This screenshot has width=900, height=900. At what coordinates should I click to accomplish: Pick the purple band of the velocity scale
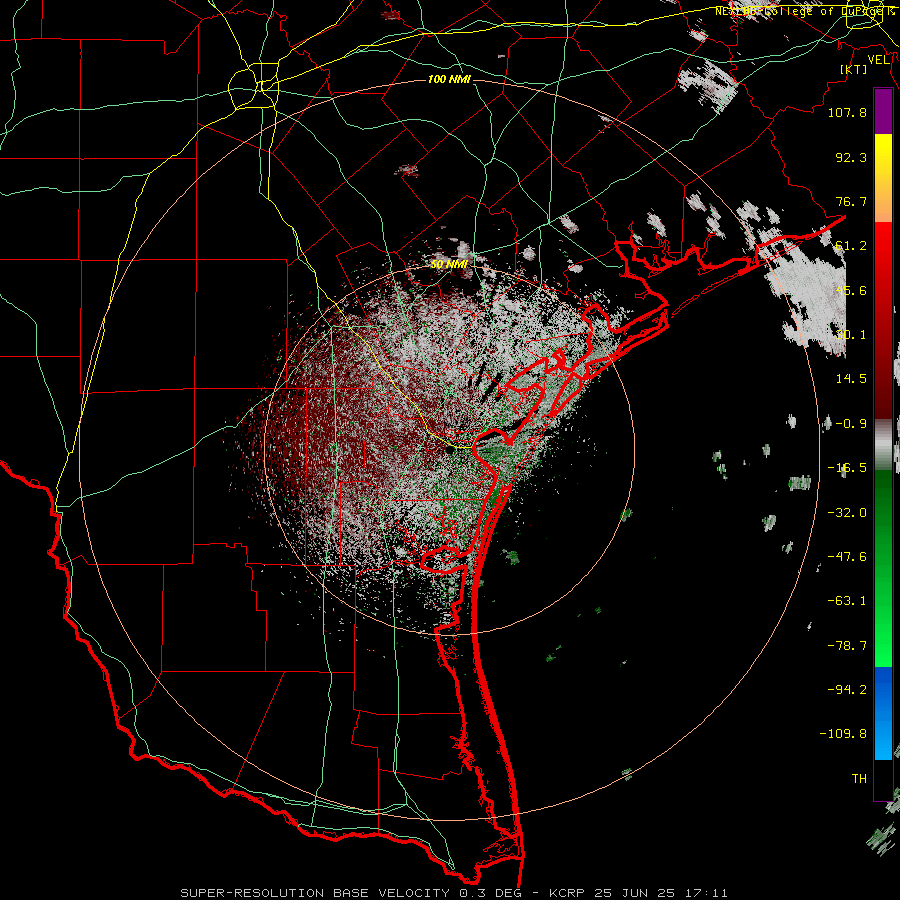[883, 112]
